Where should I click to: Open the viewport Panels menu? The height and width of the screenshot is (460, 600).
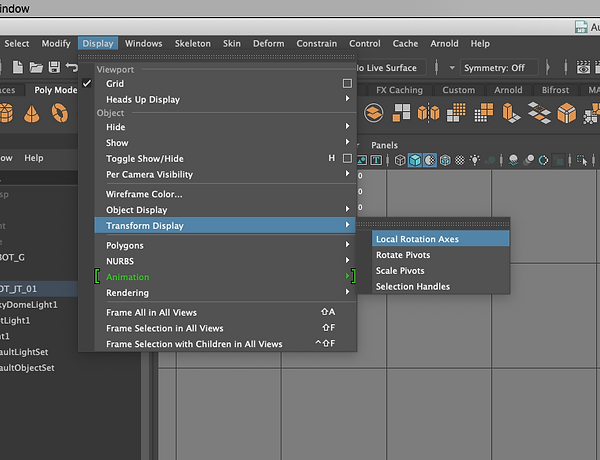[384, 145]
